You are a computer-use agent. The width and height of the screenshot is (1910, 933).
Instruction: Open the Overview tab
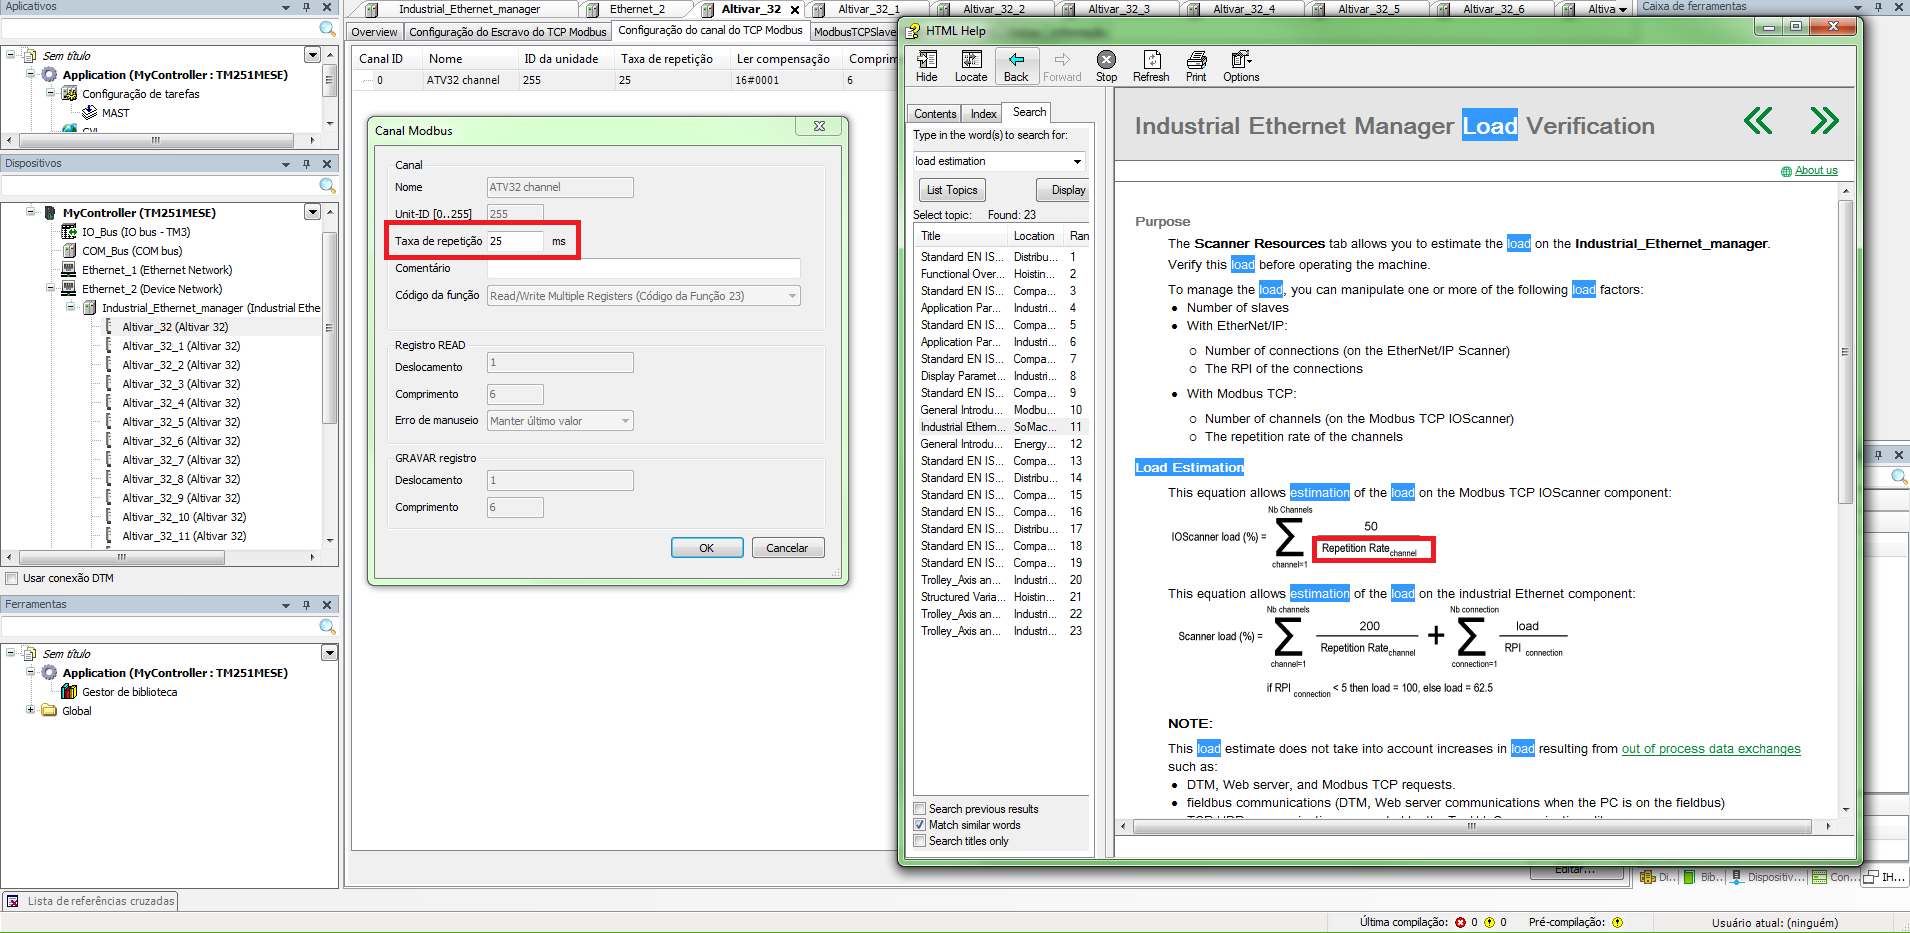pyautogui.click(x=374, y=32)
